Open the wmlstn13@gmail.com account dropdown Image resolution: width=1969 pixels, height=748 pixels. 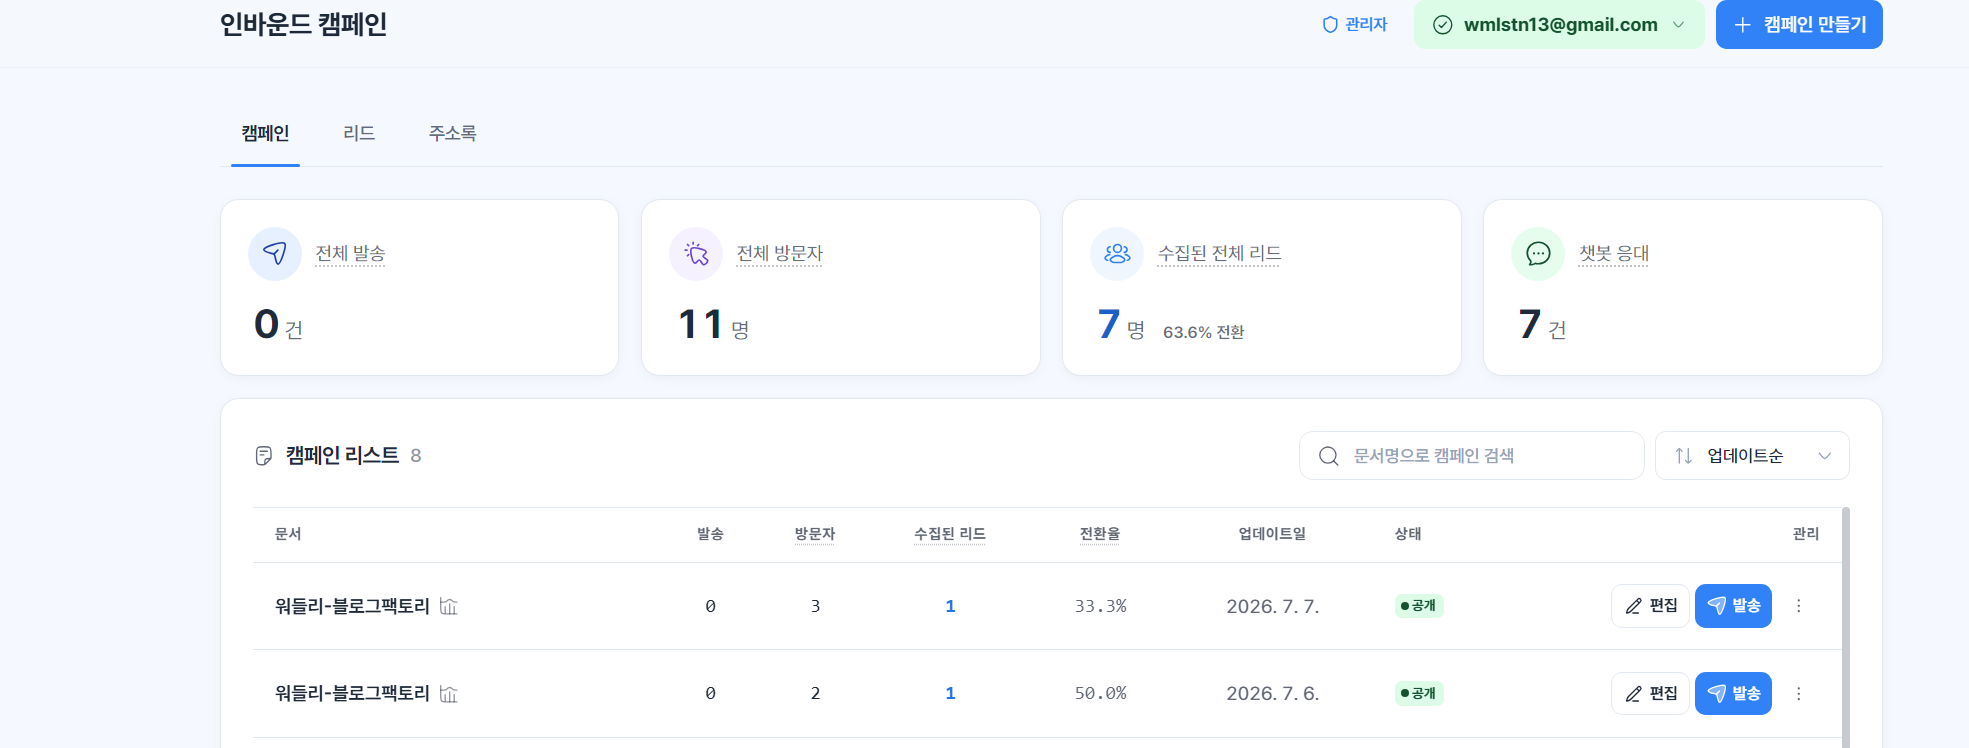[x=1559, y=25]
